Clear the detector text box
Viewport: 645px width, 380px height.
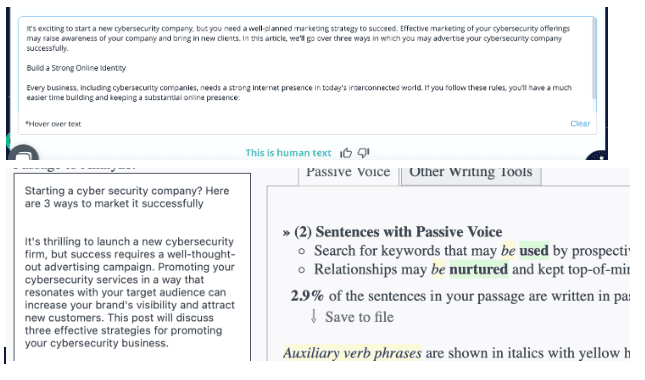pos(580,124)
